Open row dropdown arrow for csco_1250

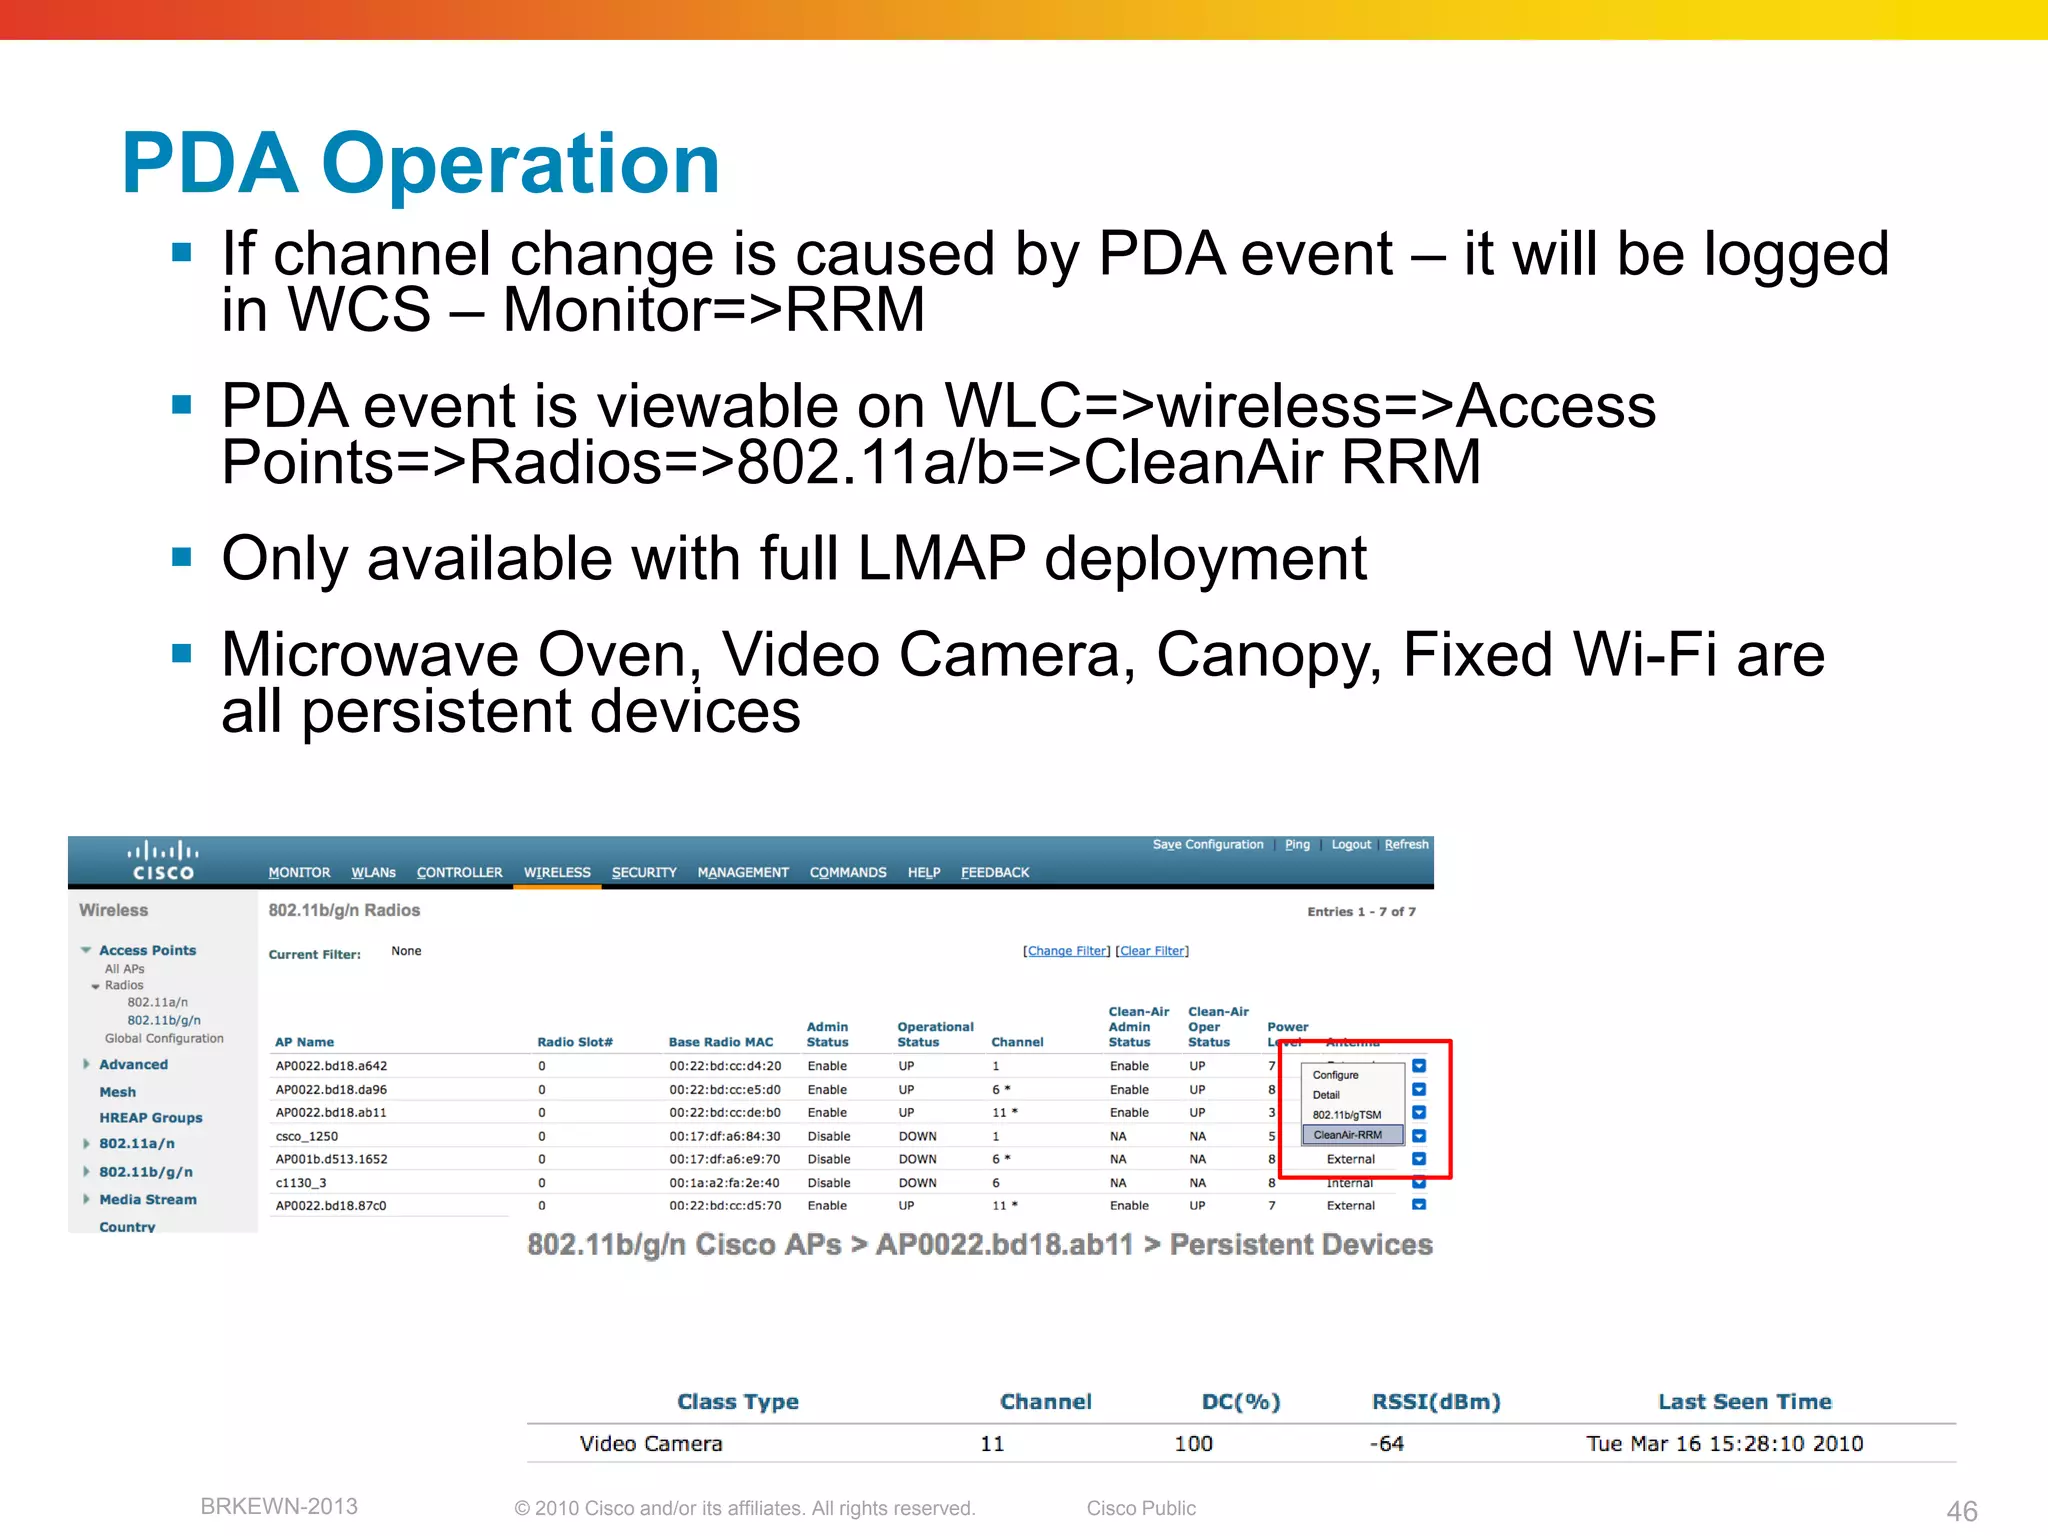tap(1419, 1136)
